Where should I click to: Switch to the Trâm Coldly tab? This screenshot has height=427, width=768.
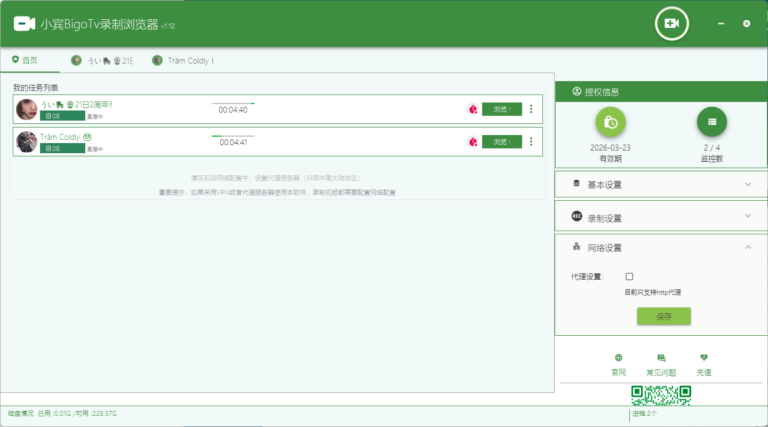click(183, 61)
